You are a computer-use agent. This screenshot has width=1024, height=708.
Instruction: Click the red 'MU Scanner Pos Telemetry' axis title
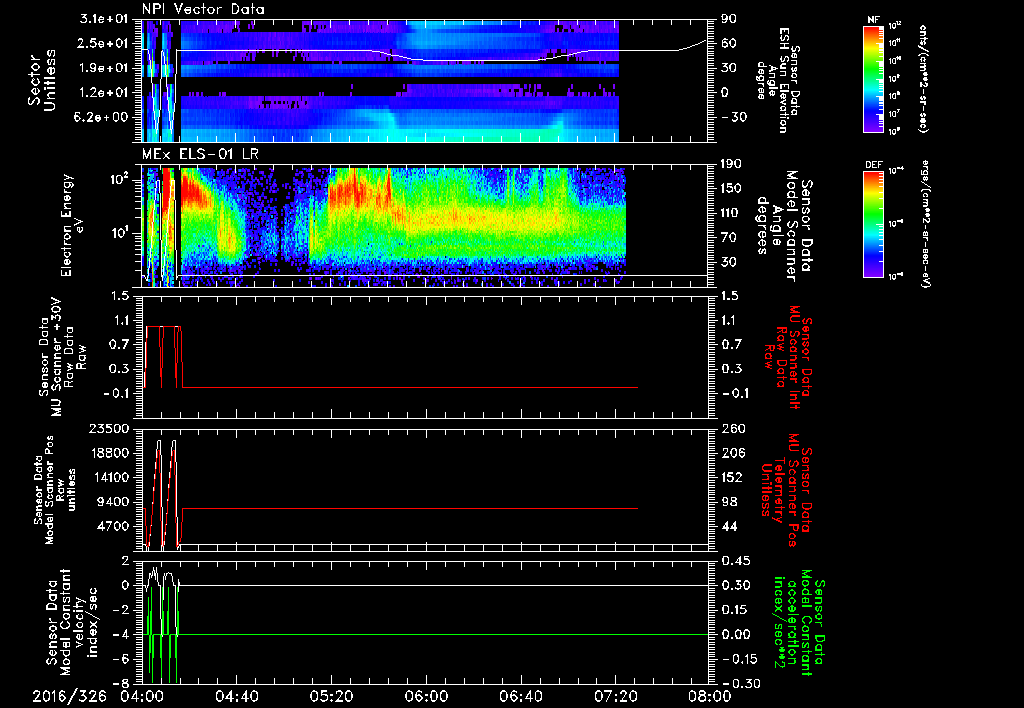click(786, 490)
